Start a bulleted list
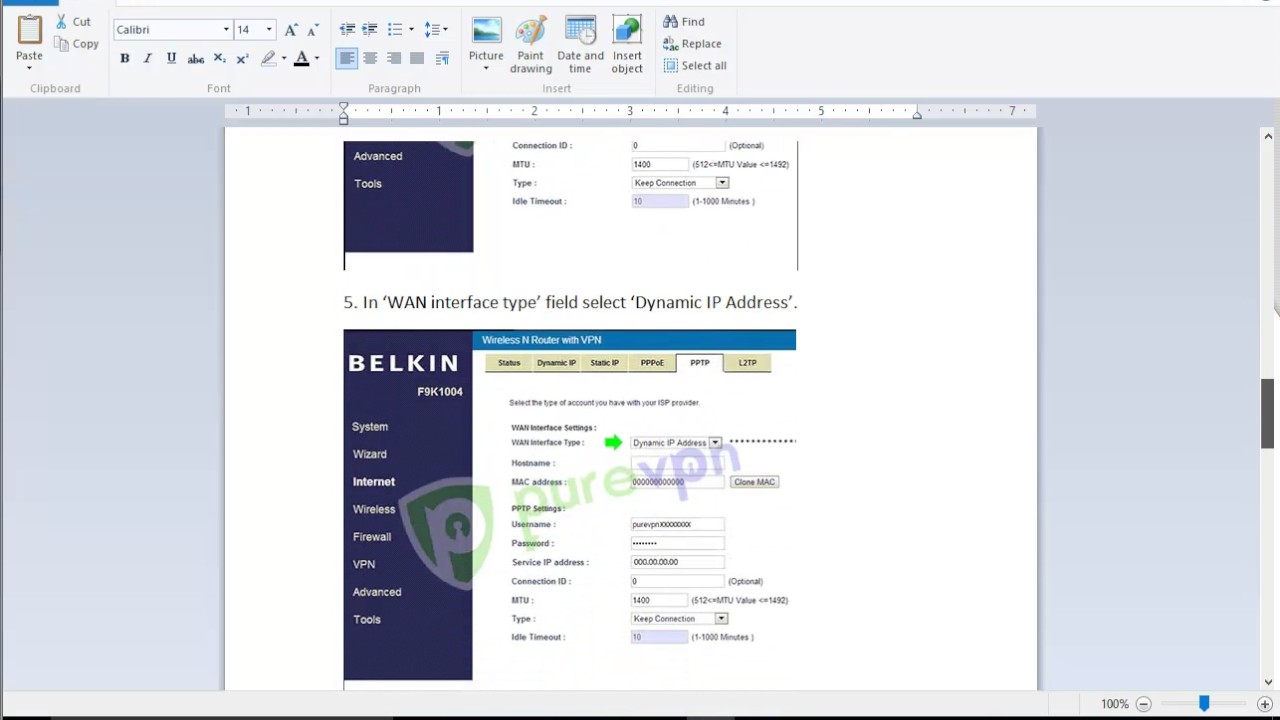The height and width of the screenshot is (720, 1280). pos(395,29)
